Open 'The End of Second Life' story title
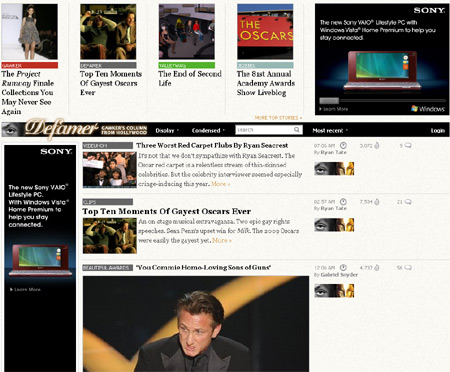 190,78
